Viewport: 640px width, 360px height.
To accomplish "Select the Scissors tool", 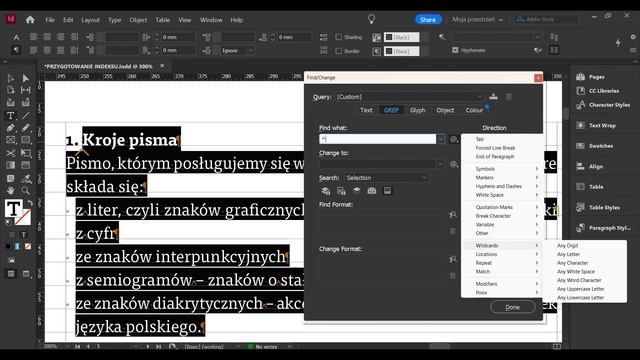I will [x=11, y=153].
